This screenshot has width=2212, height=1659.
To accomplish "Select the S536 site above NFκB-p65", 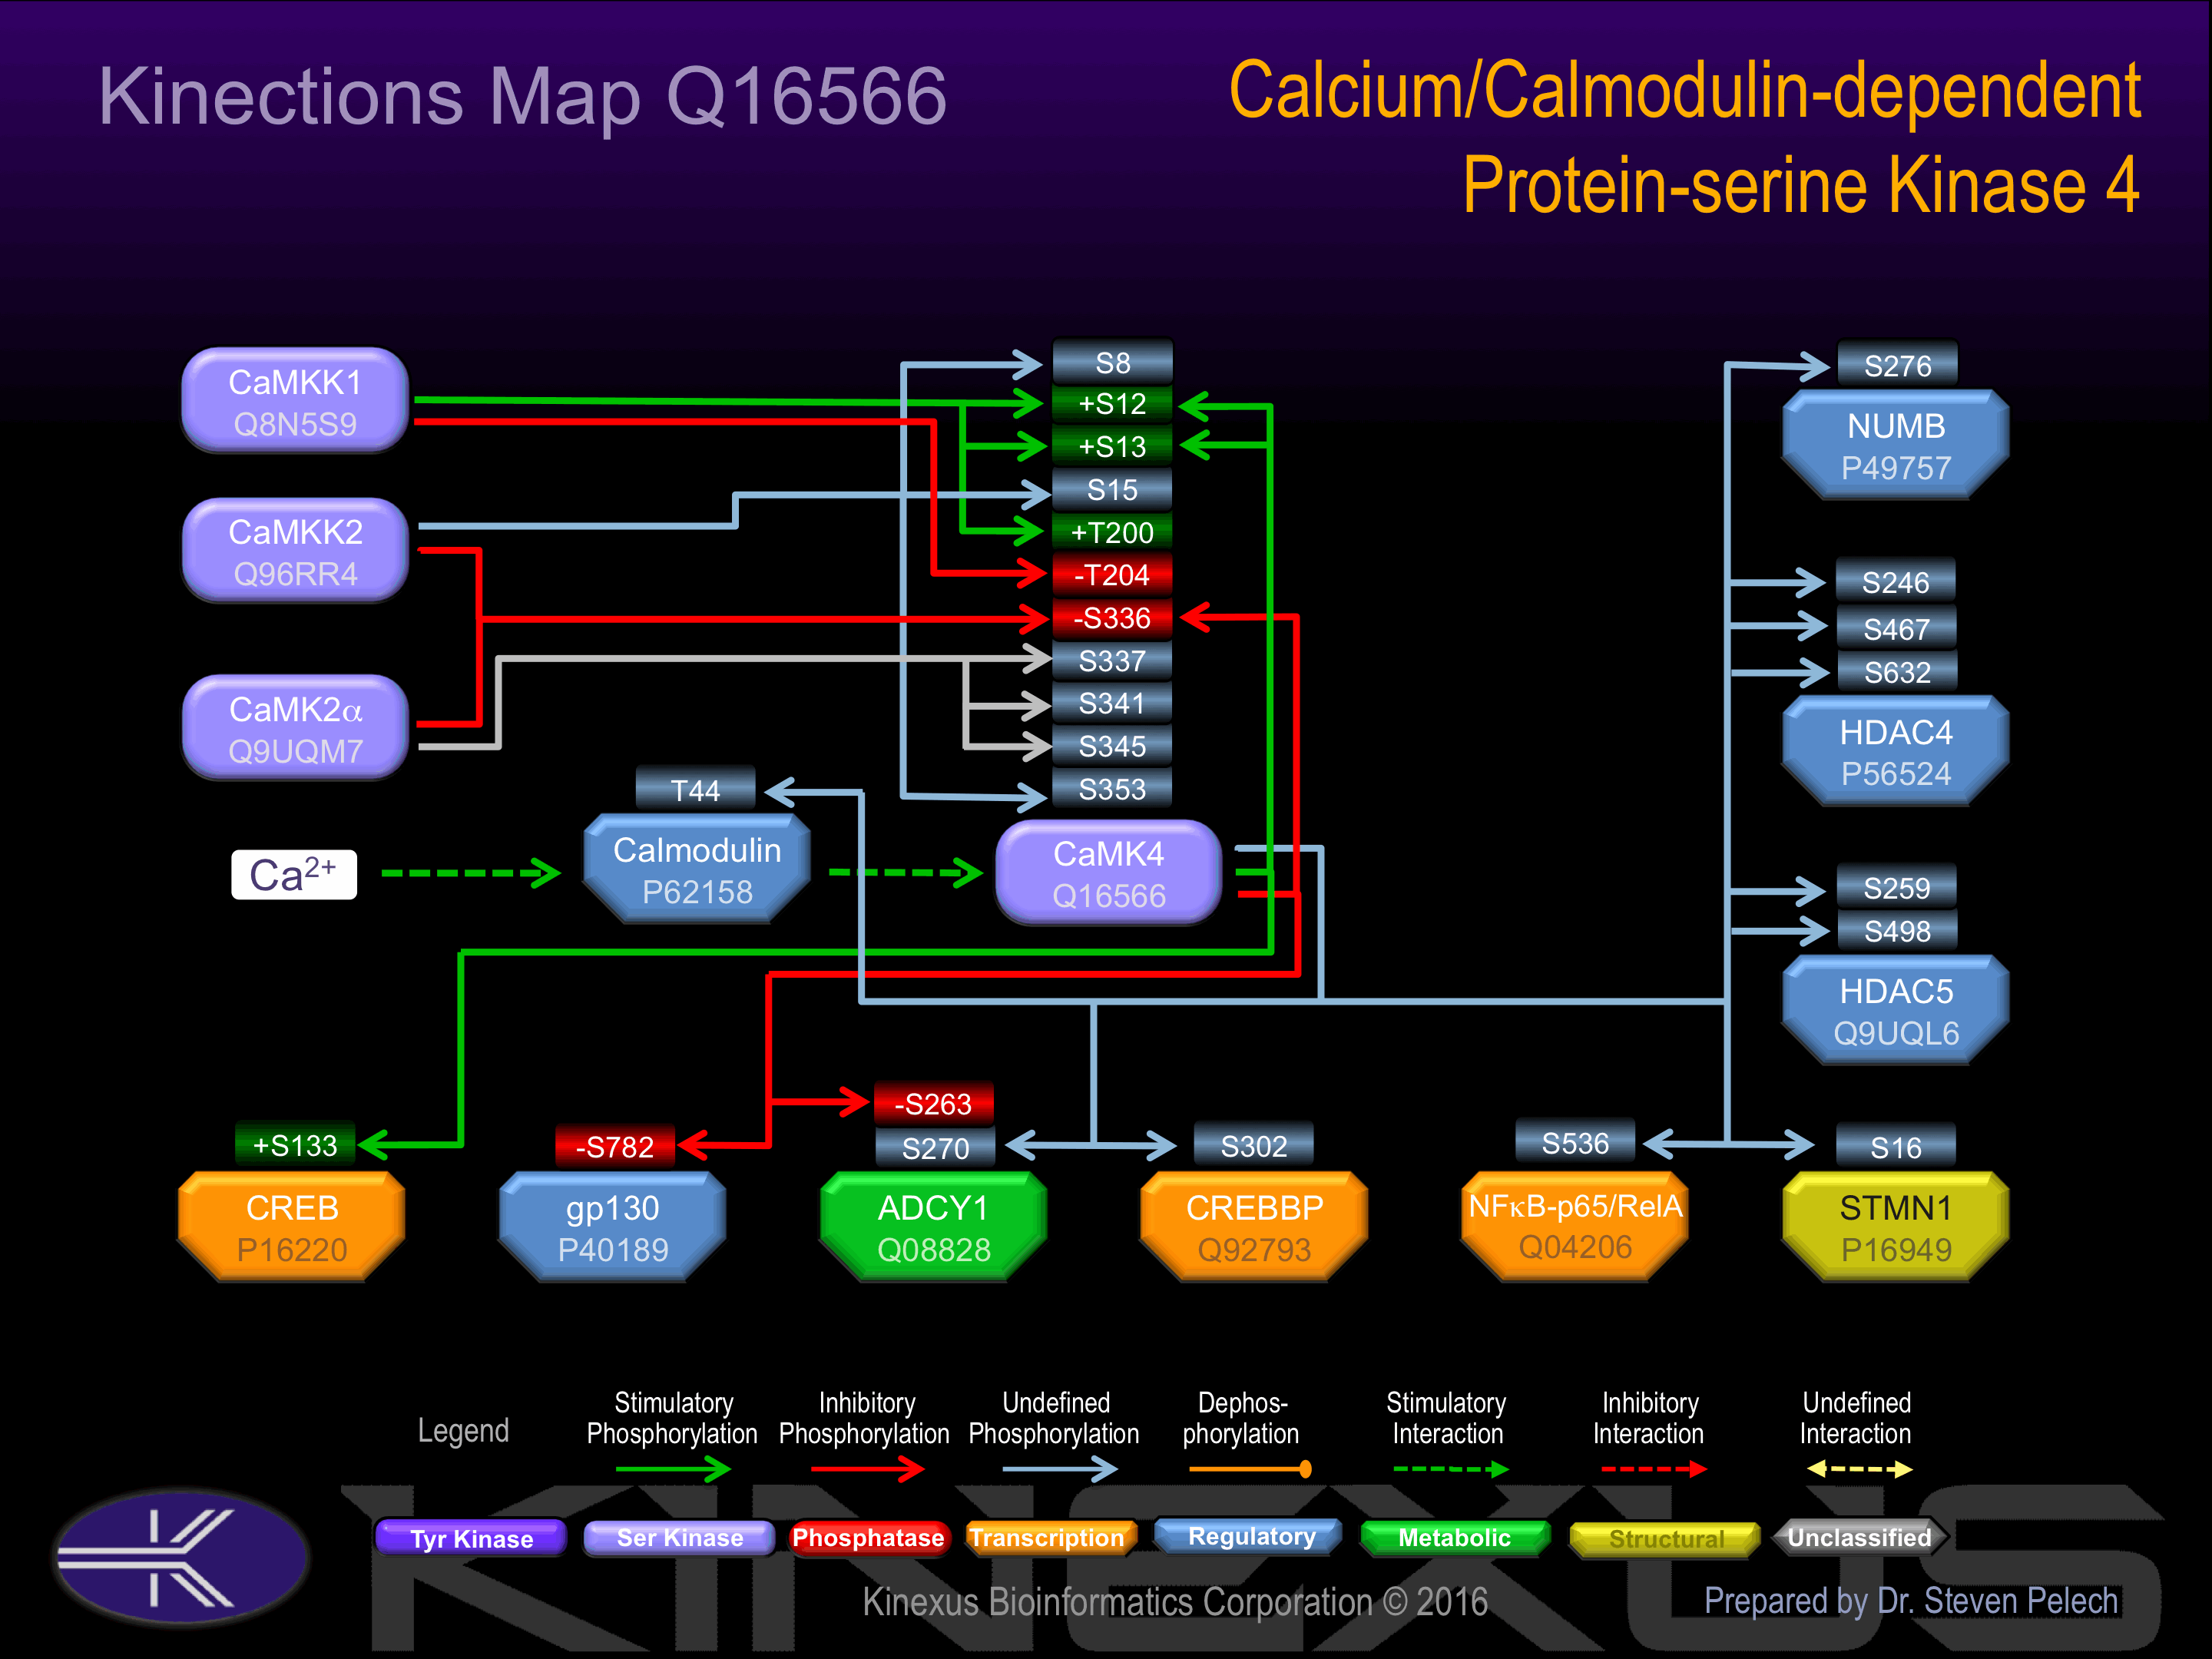I will coord(1575,1143).
